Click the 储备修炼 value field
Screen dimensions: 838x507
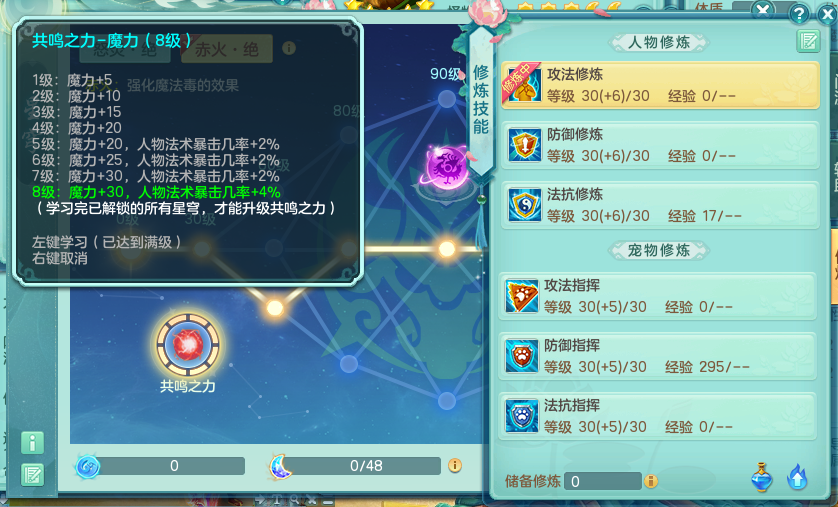603,481
